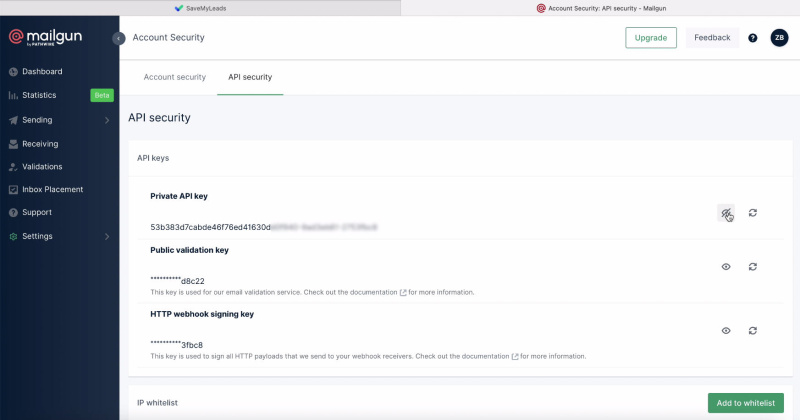This screenshot has height=420, width=800.
Task: Hide the Private API key
Action: (726, 213)
